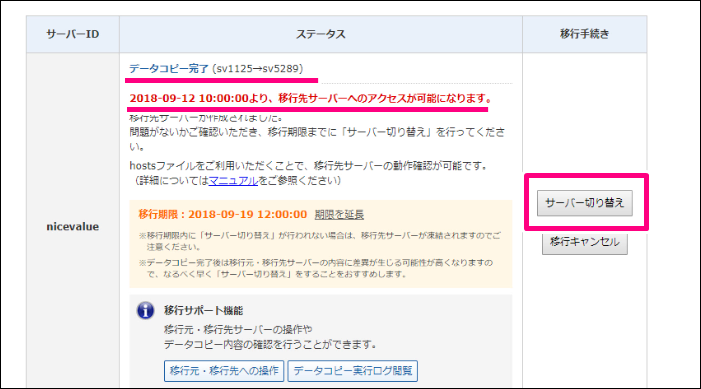Click the 期限を延長 link
This screenshot has height=389, width=701.
point(339,215)
